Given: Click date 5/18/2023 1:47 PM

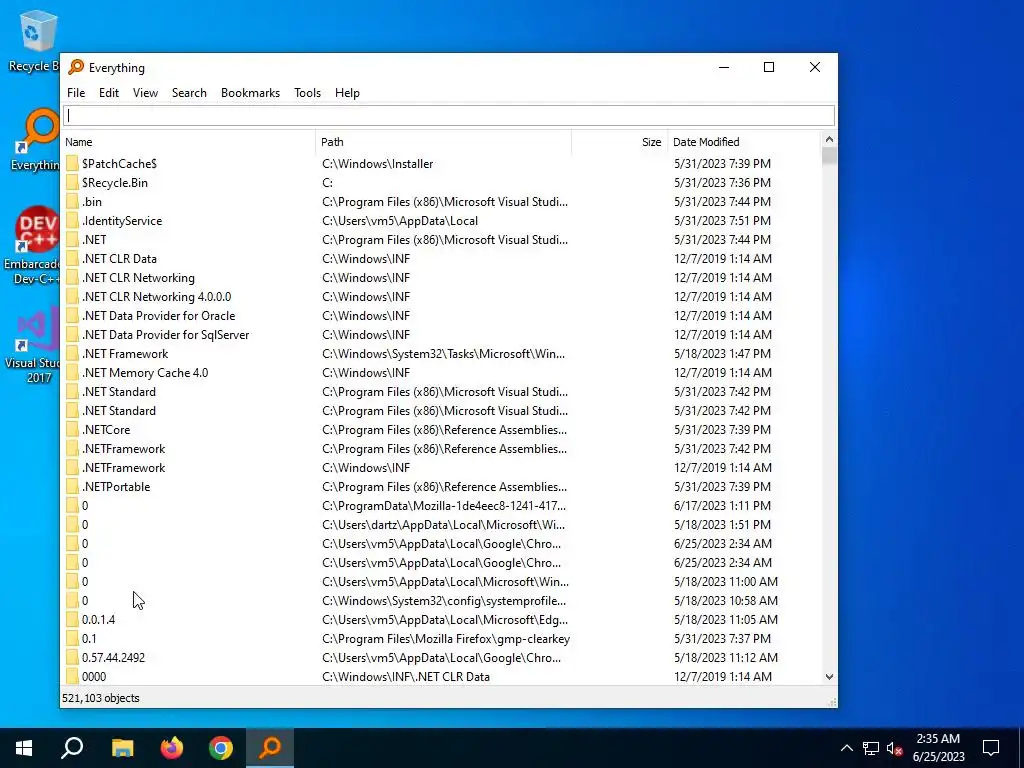Looking at the screenshot, I should (x=722, y=353).
